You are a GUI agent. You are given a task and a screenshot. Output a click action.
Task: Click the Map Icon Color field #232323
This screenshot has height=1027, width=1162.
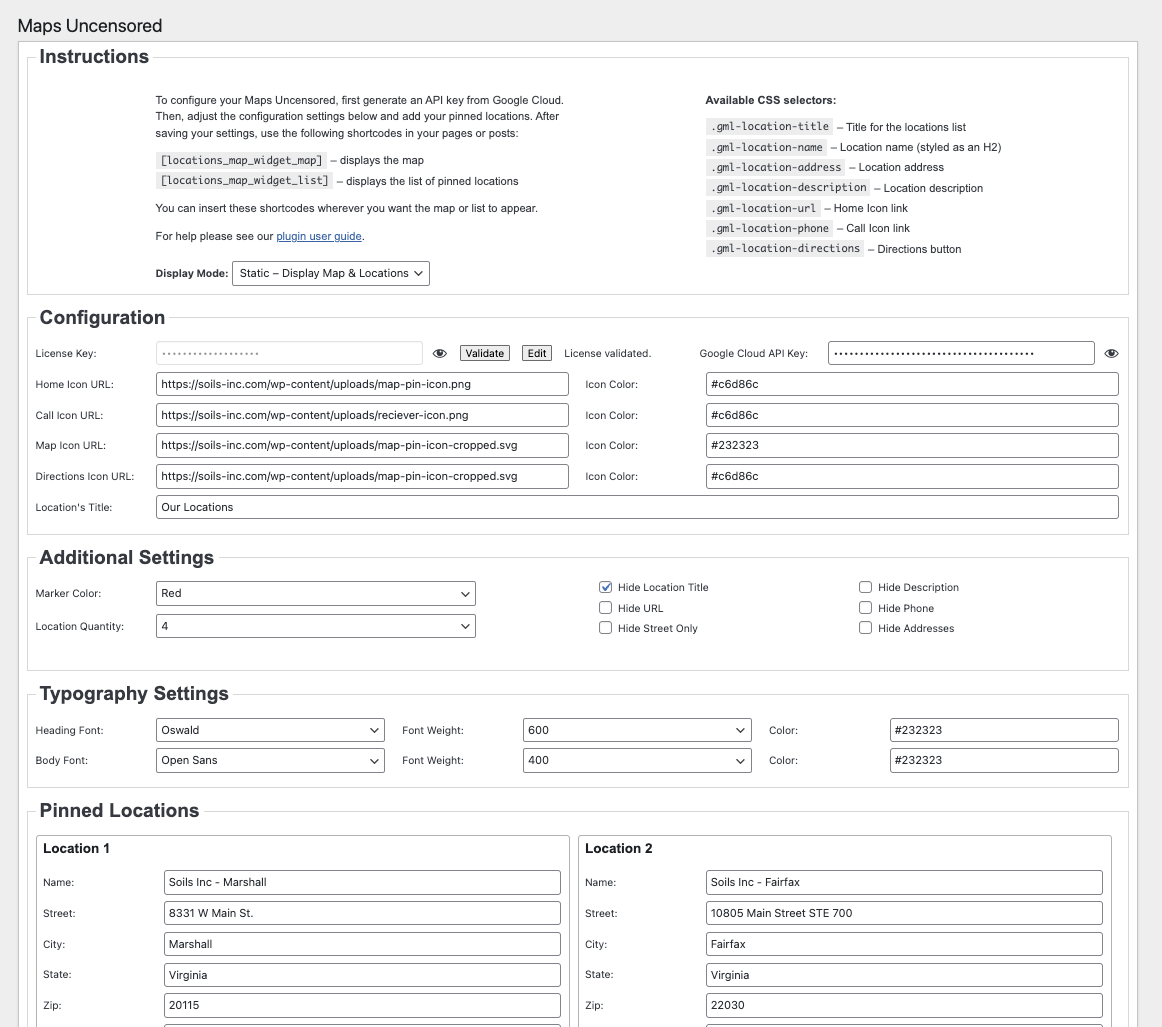point(912,445)
